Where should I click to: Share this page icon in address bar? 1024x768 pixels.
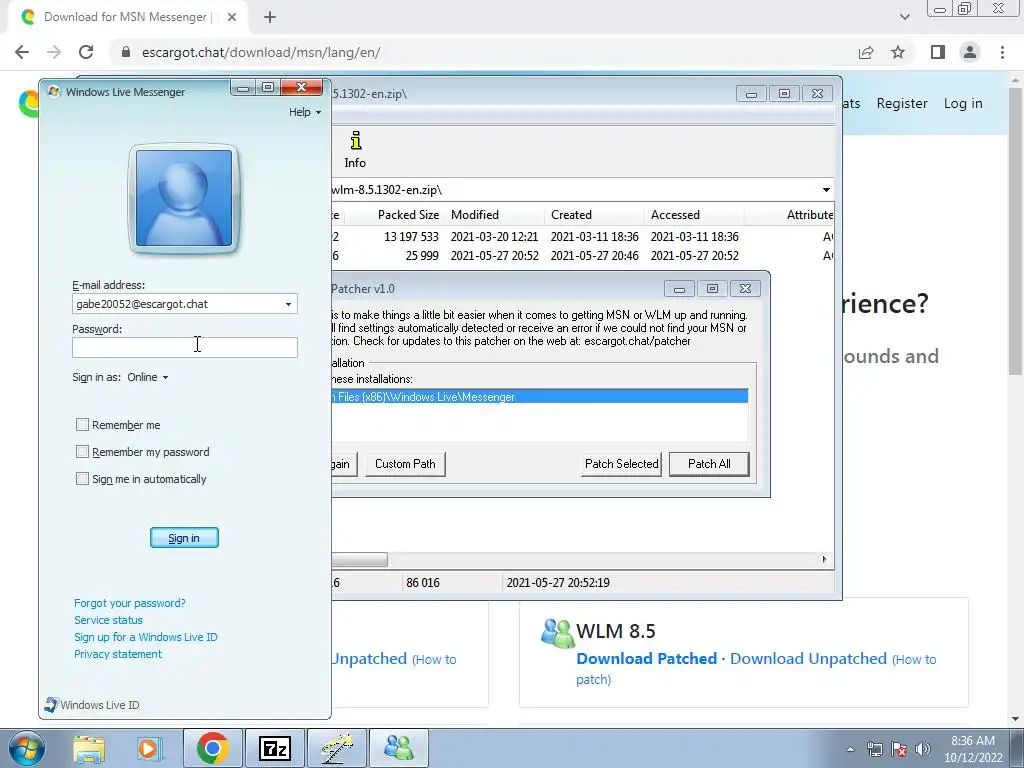[x=866, y=52]
